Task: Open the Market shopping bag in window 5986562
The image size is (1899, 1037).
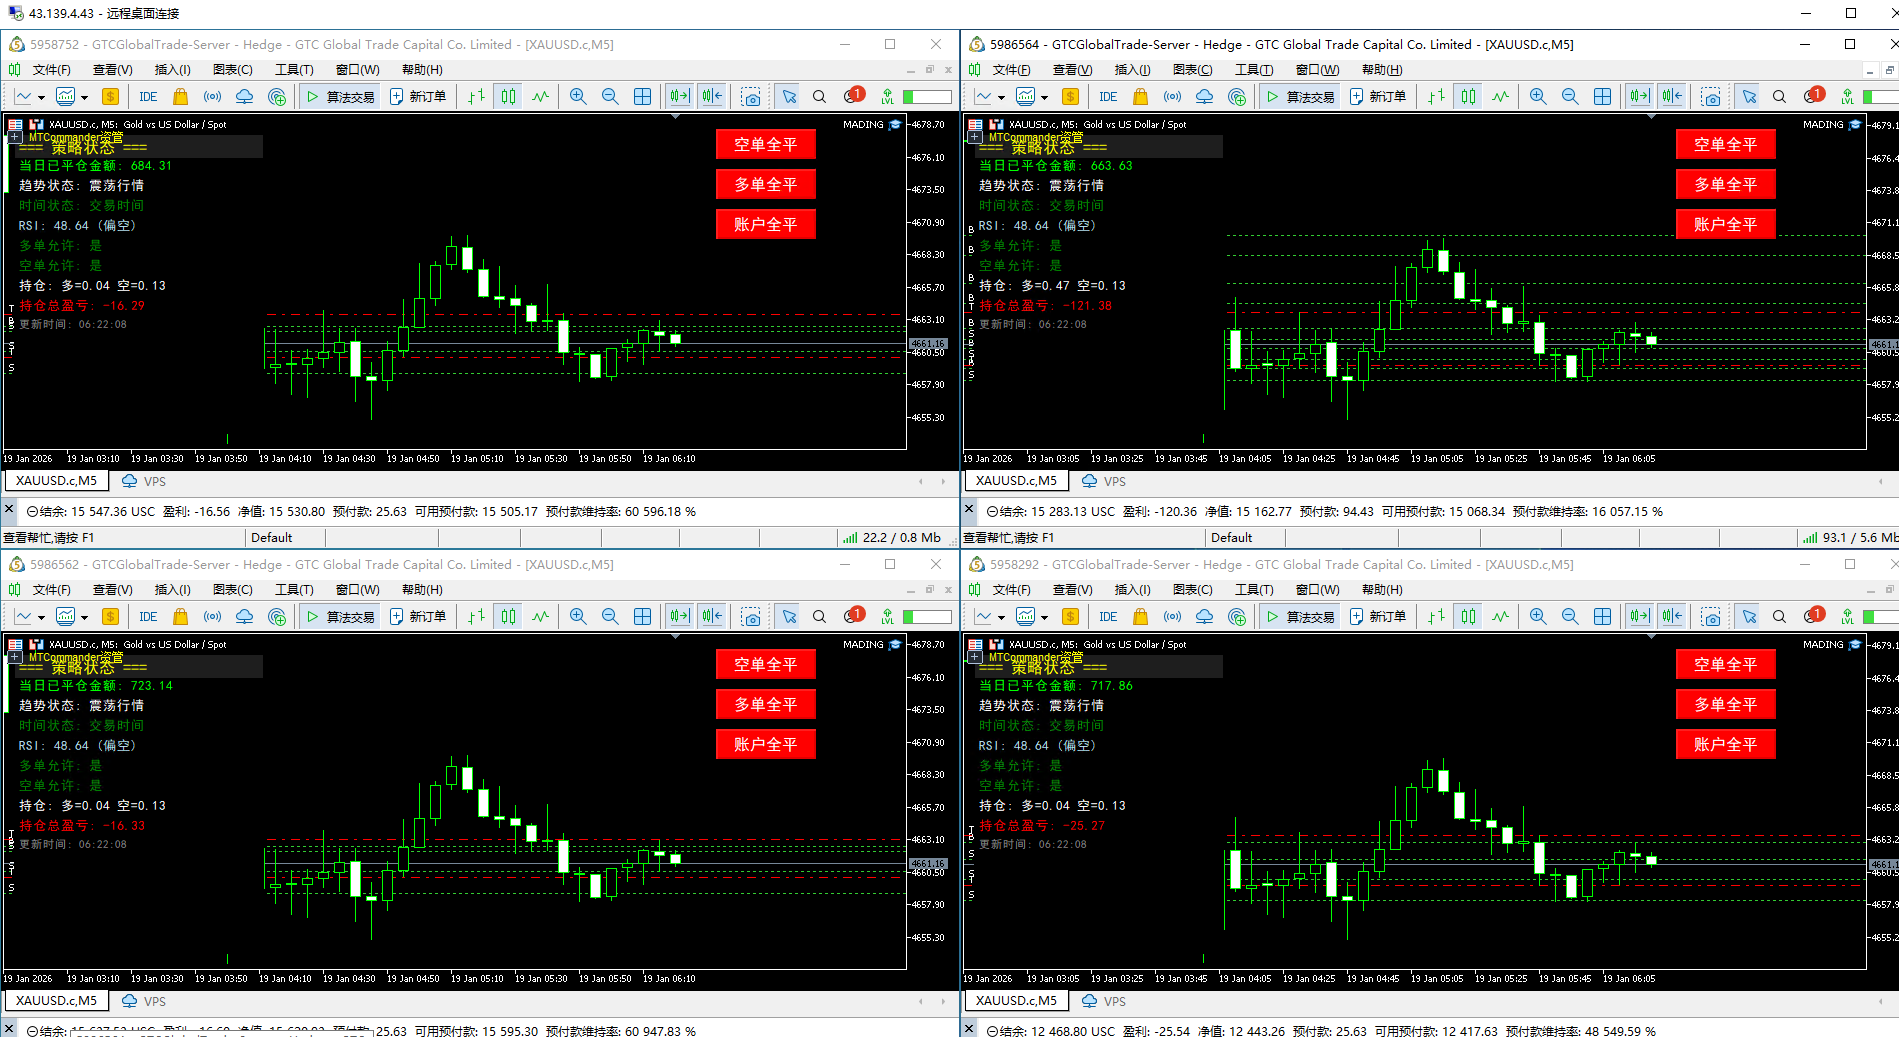Action: click(180, 617)
